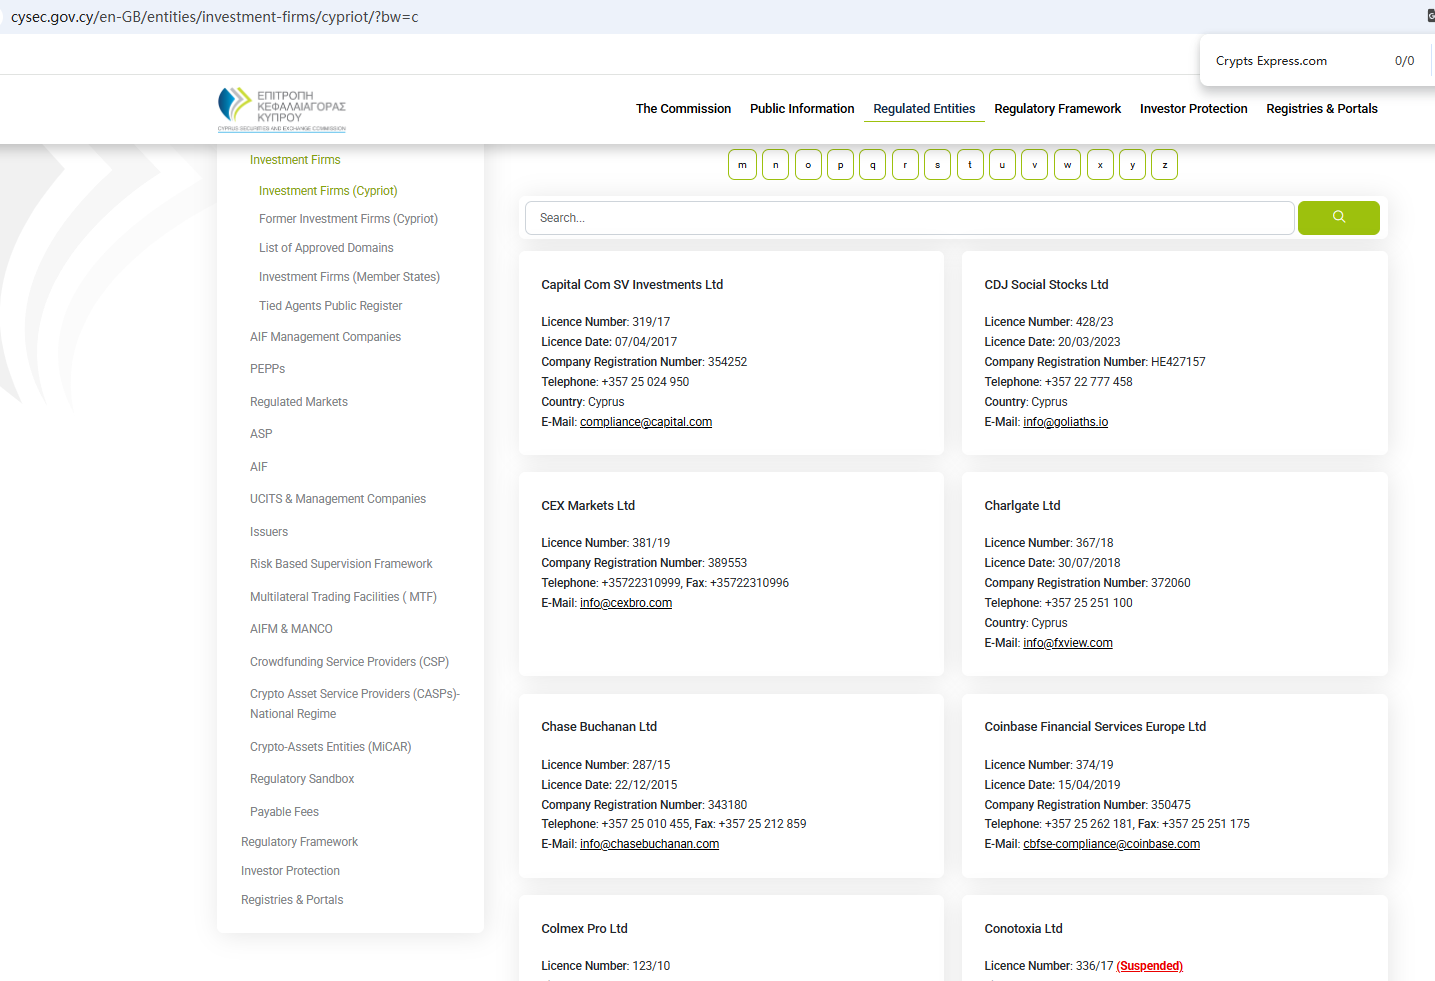Expand Regulatory Framework in sidebar
Screen dimensions: 1435x981
pyautogui.click(x=299, y=842)
